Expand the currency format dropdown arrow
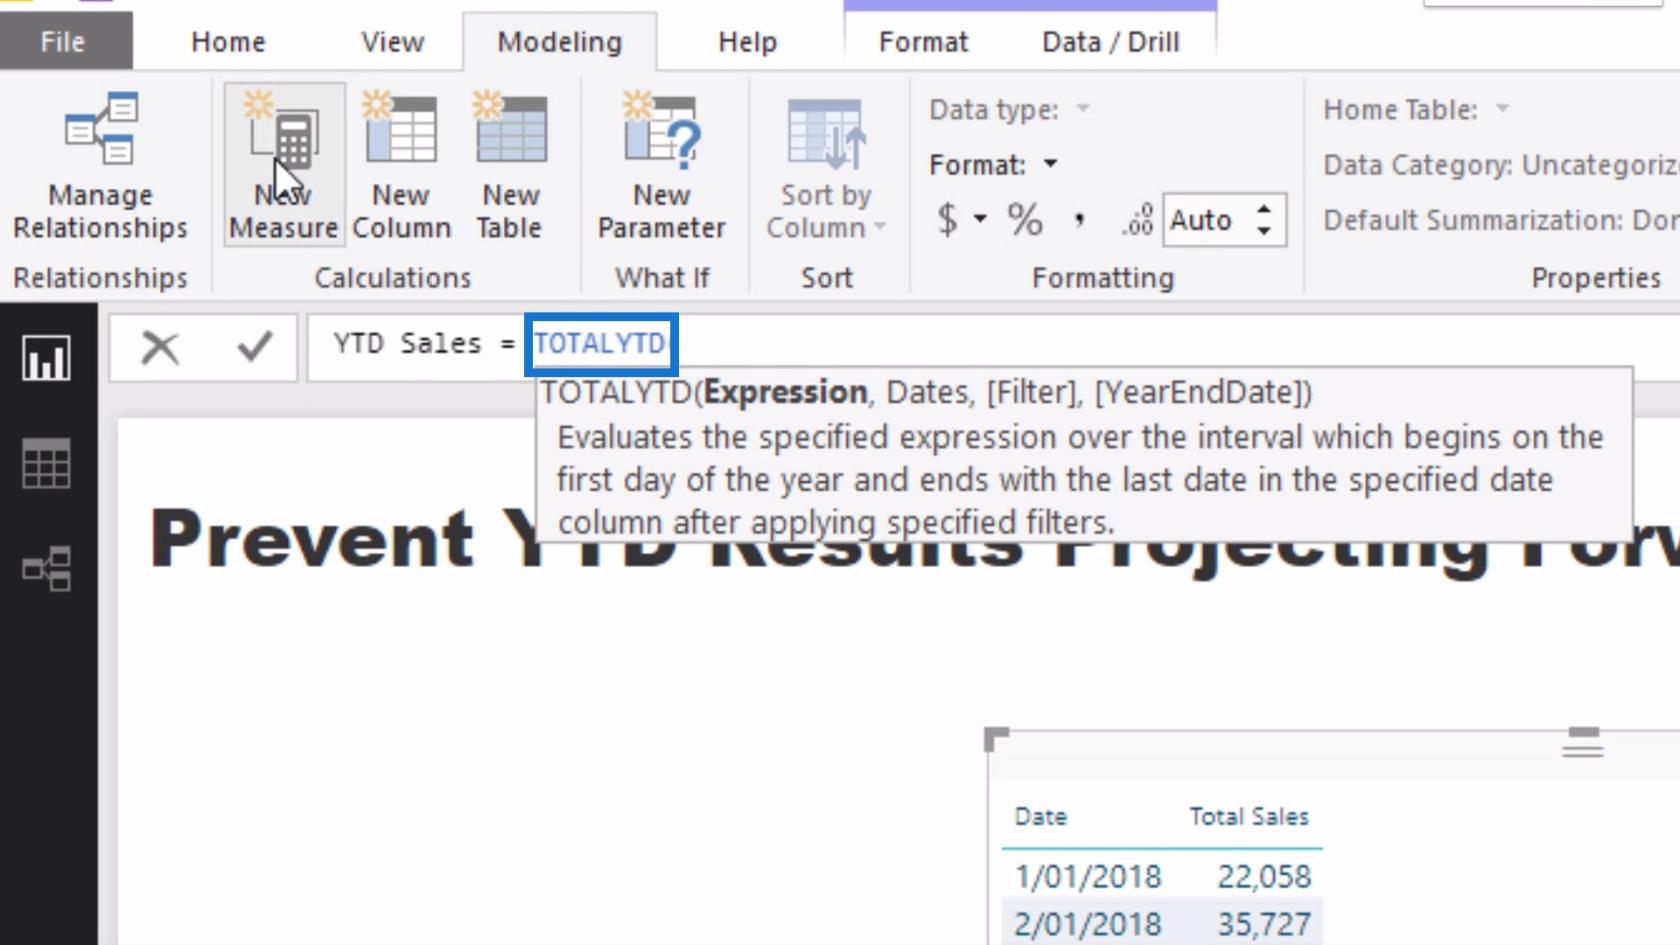Image resolution: width=1680 pixels, height=945 pixels. click(981, 219)
